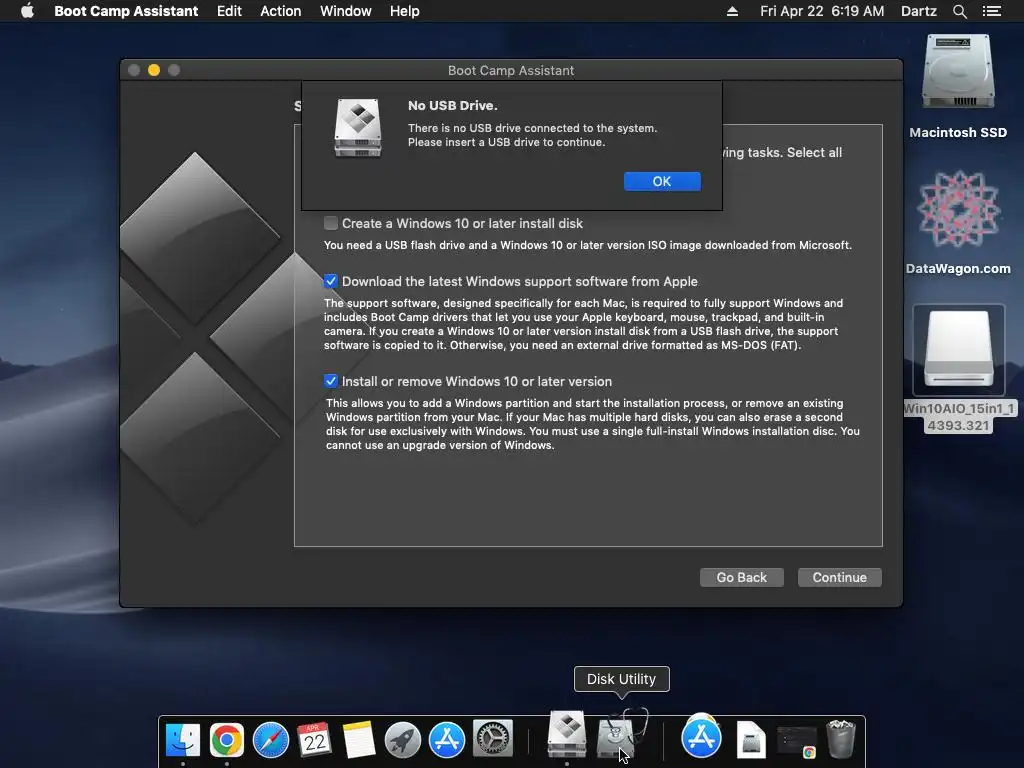Click the 'You need a USB flash drive' description
Image resolution: width=1024 pixels, height=768 pixels.
(588, 246)
